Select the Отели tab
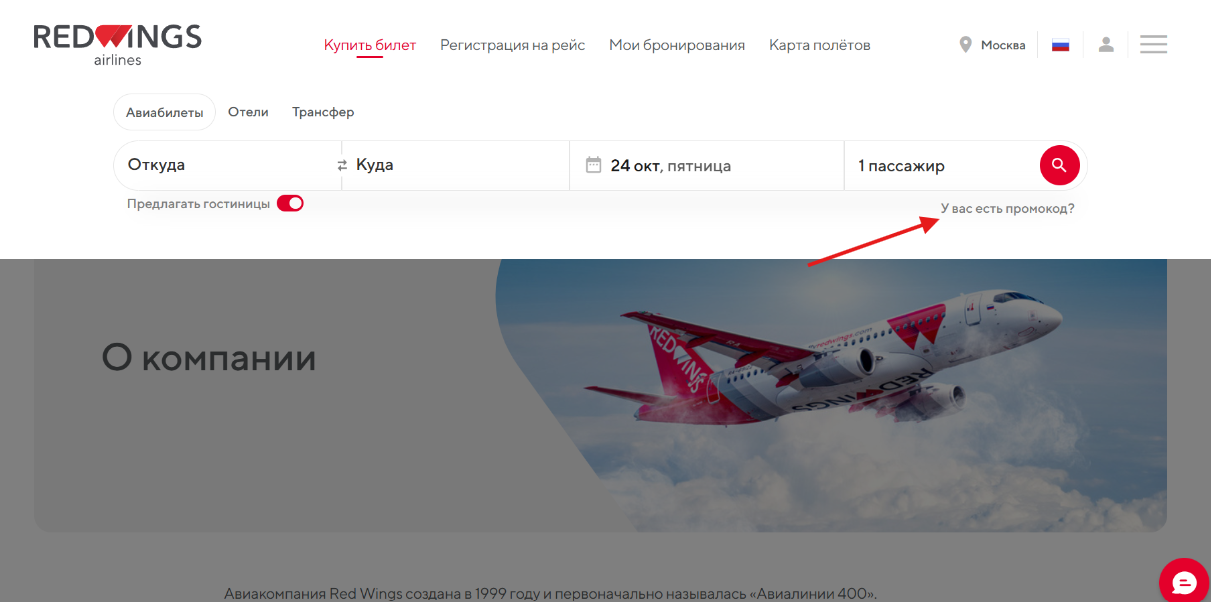 coord(248,112)
